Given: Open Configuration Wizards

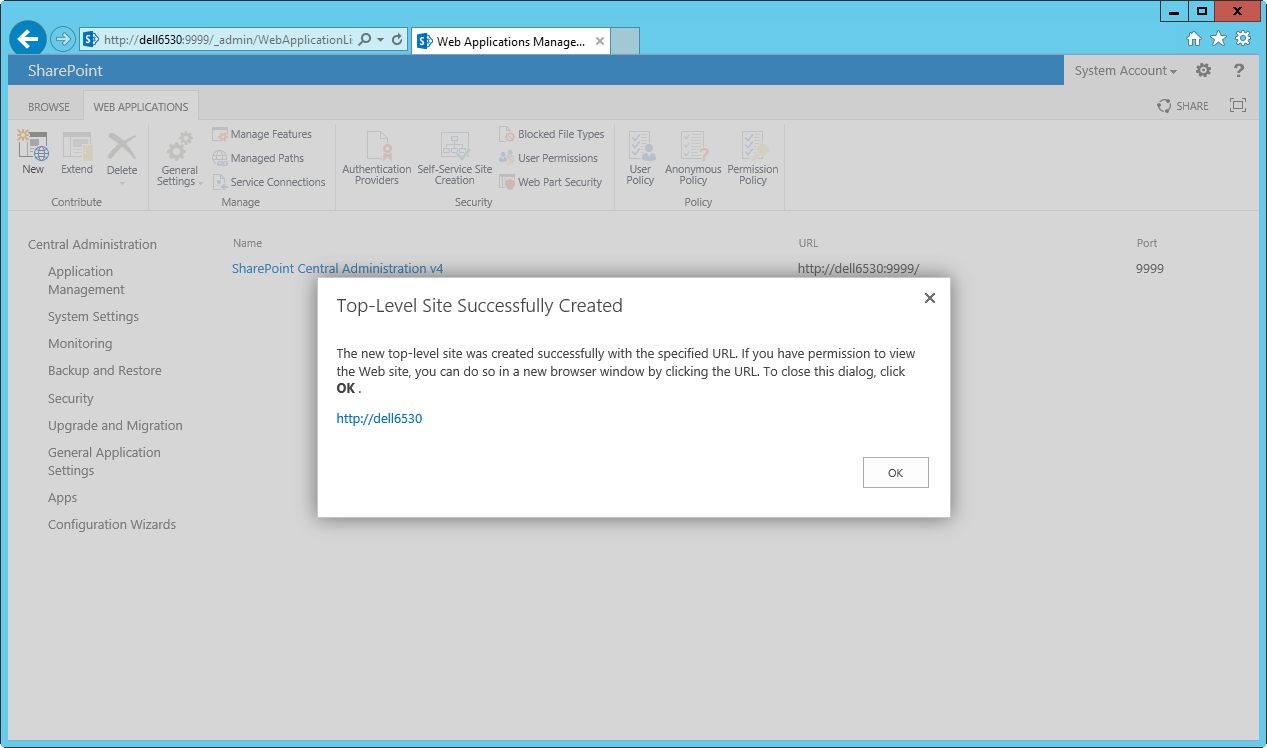Looking at the screenshot, I should pyautogui.click(x=112, y=525).
